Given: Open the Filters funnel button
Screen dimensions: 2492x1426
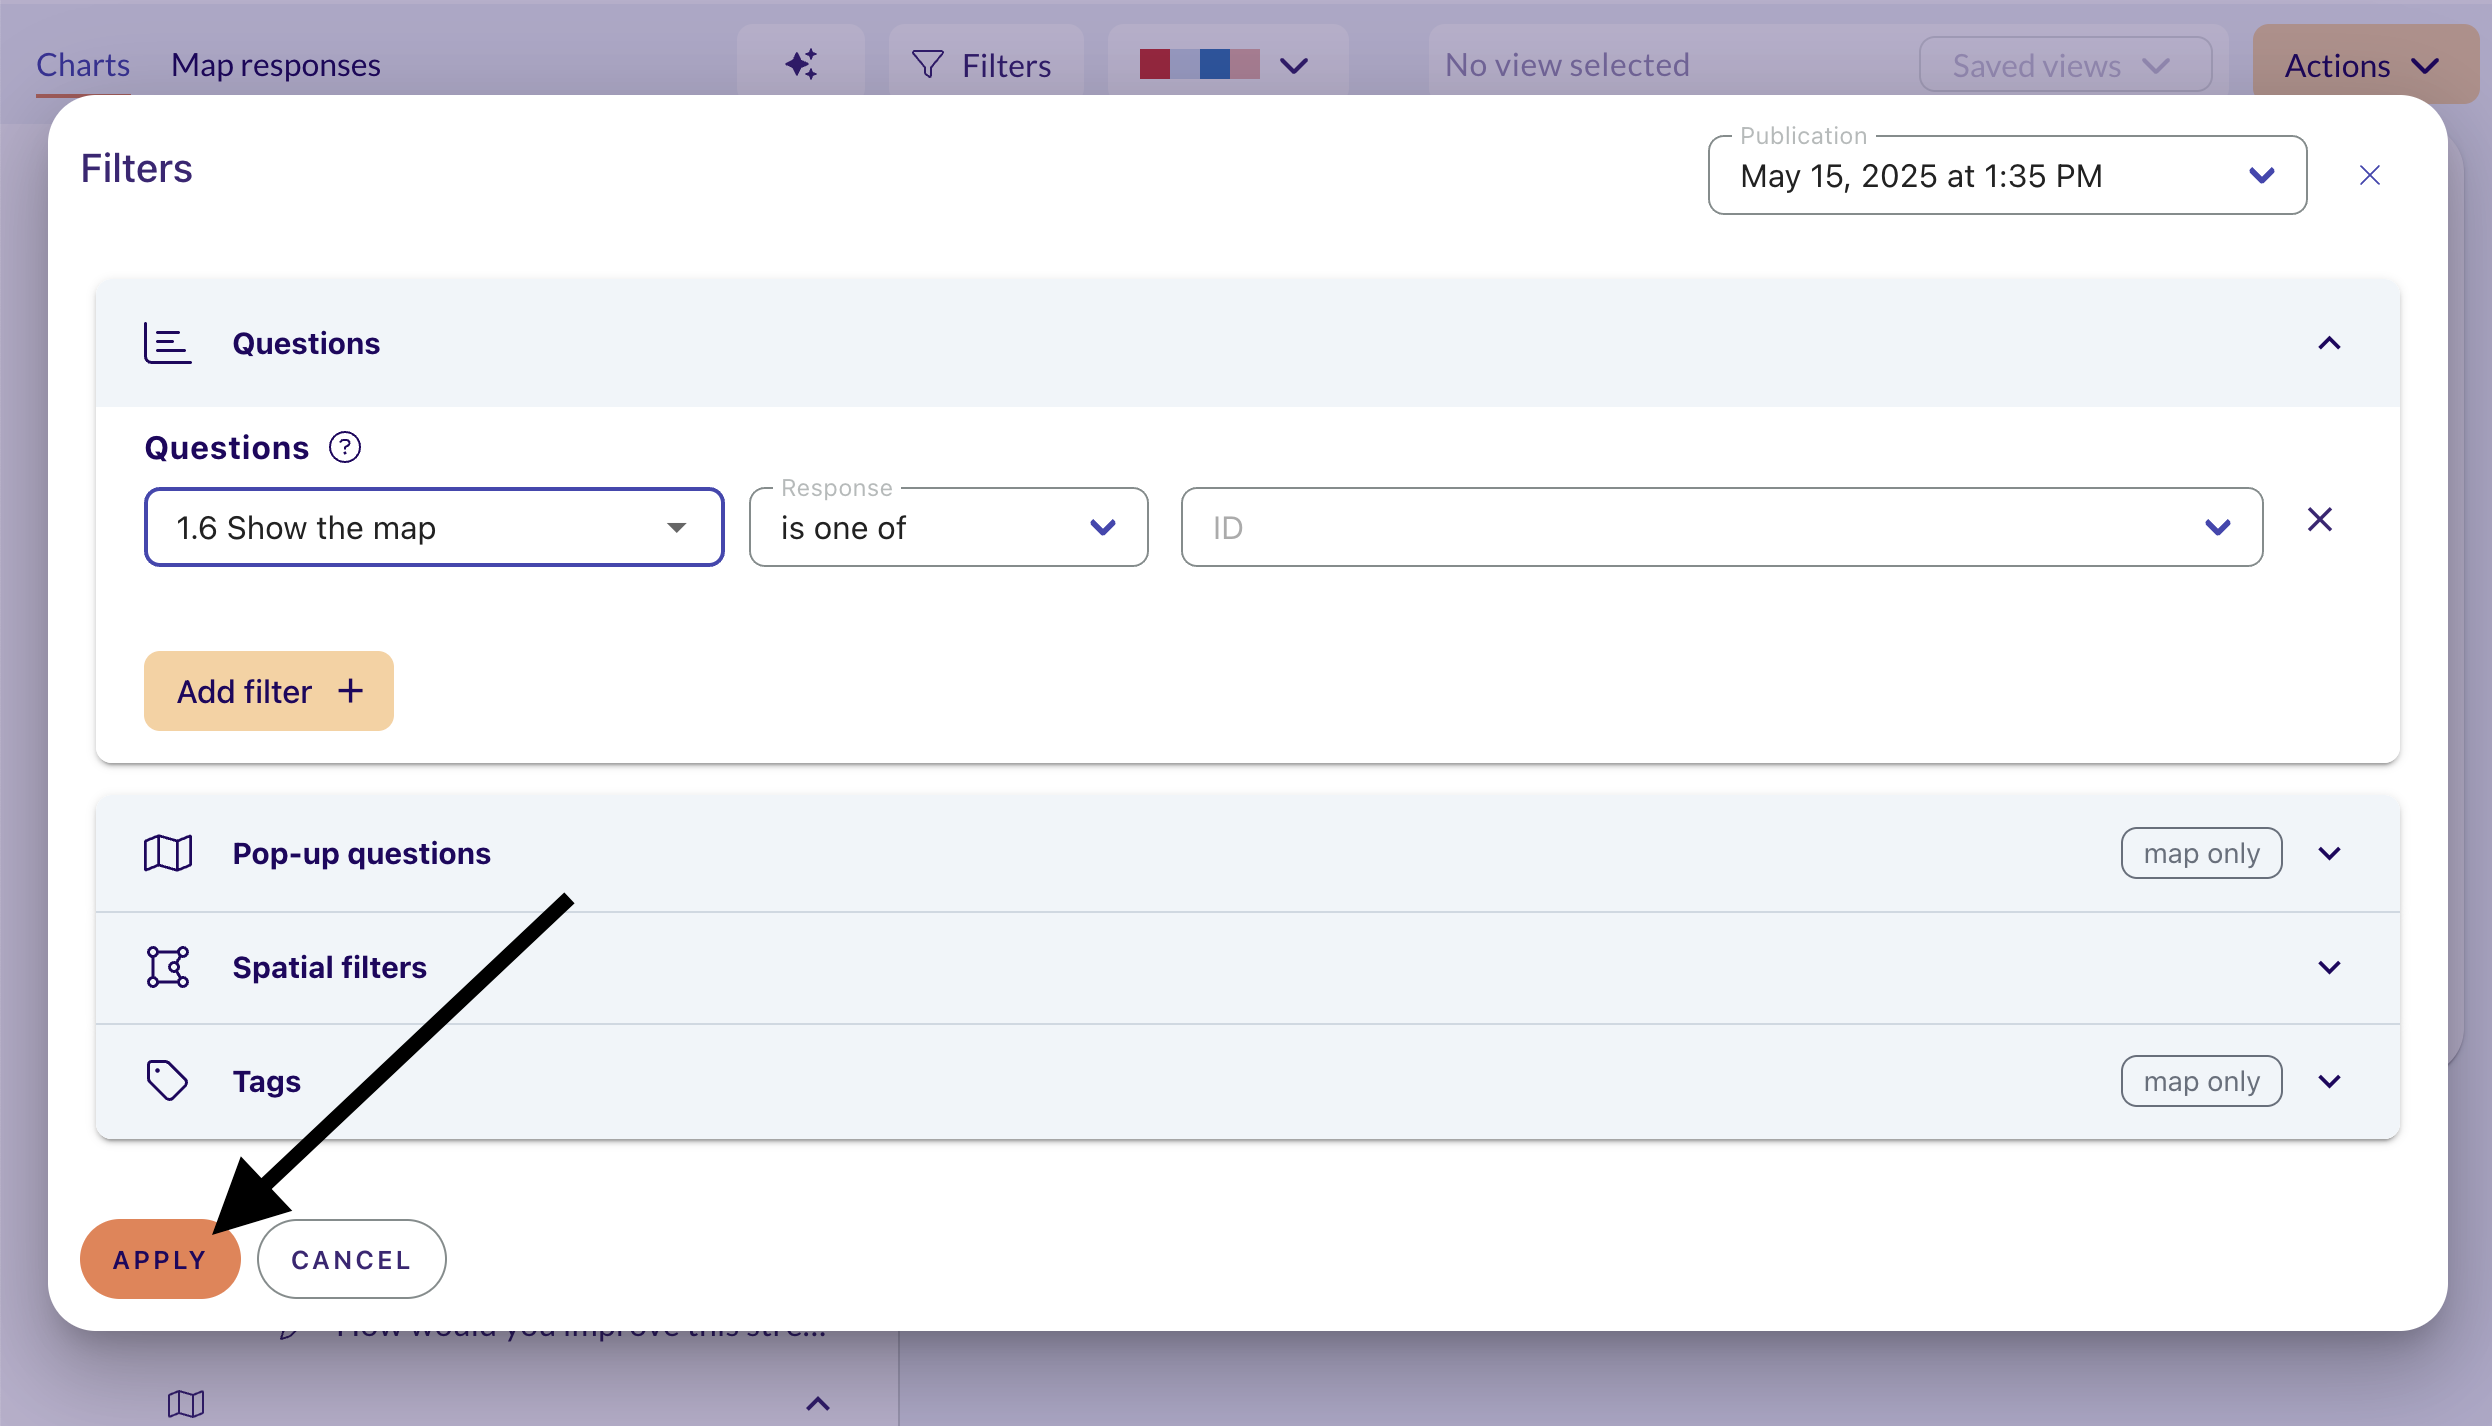Looking at the screenshot, I should click(x=985, y=65).
